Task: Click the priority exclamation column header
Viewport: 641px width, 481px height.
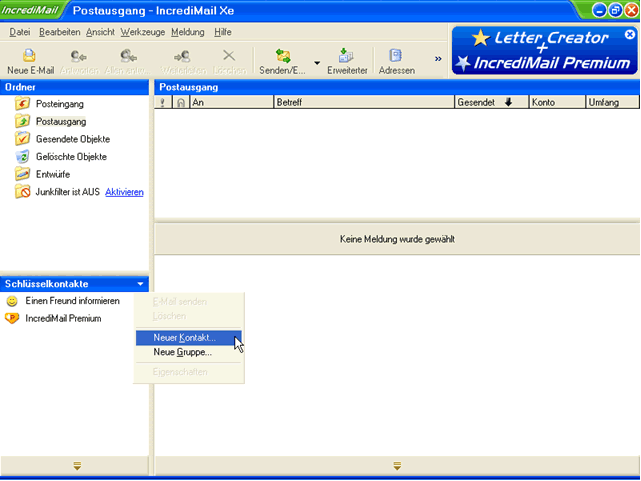Action: click(x=163, y=102)
